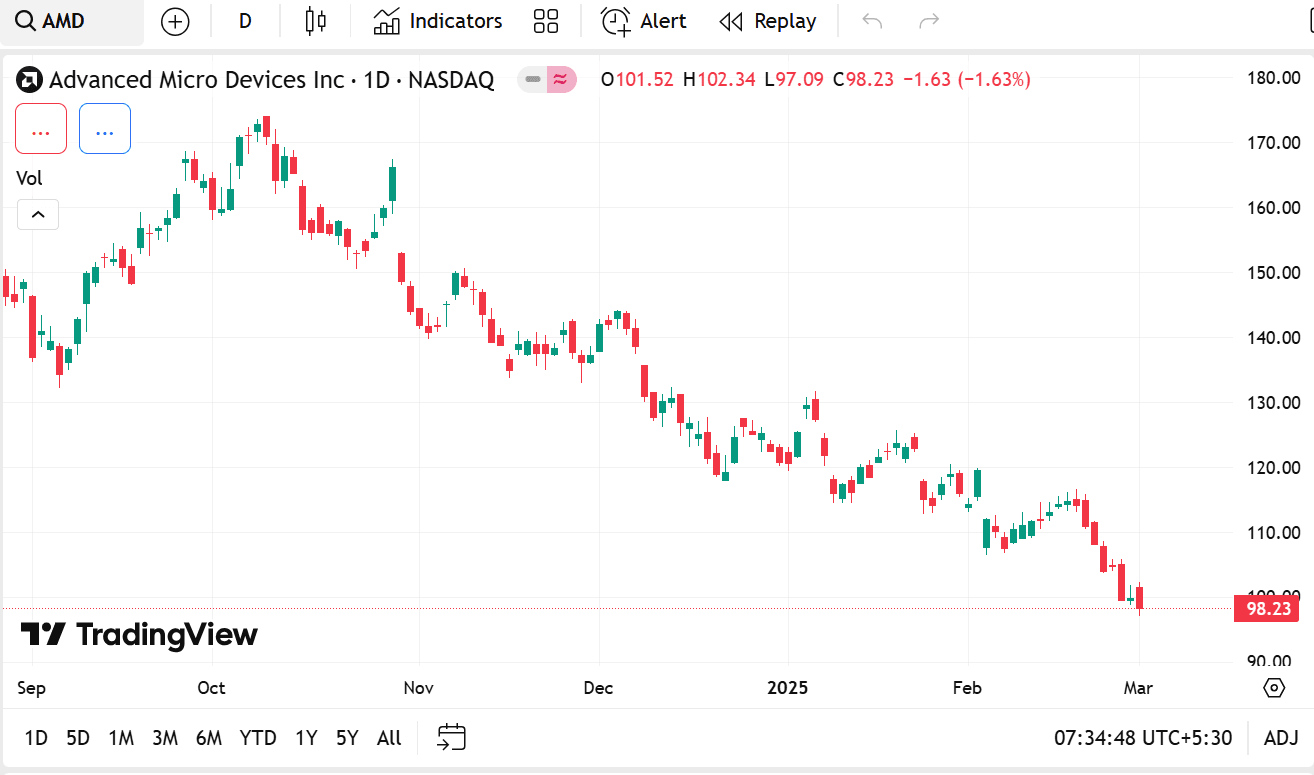Click the Nov label on time axis
Image resolution: width=1314 pixels, height=775 pixels.
click(x=418, y=688)
